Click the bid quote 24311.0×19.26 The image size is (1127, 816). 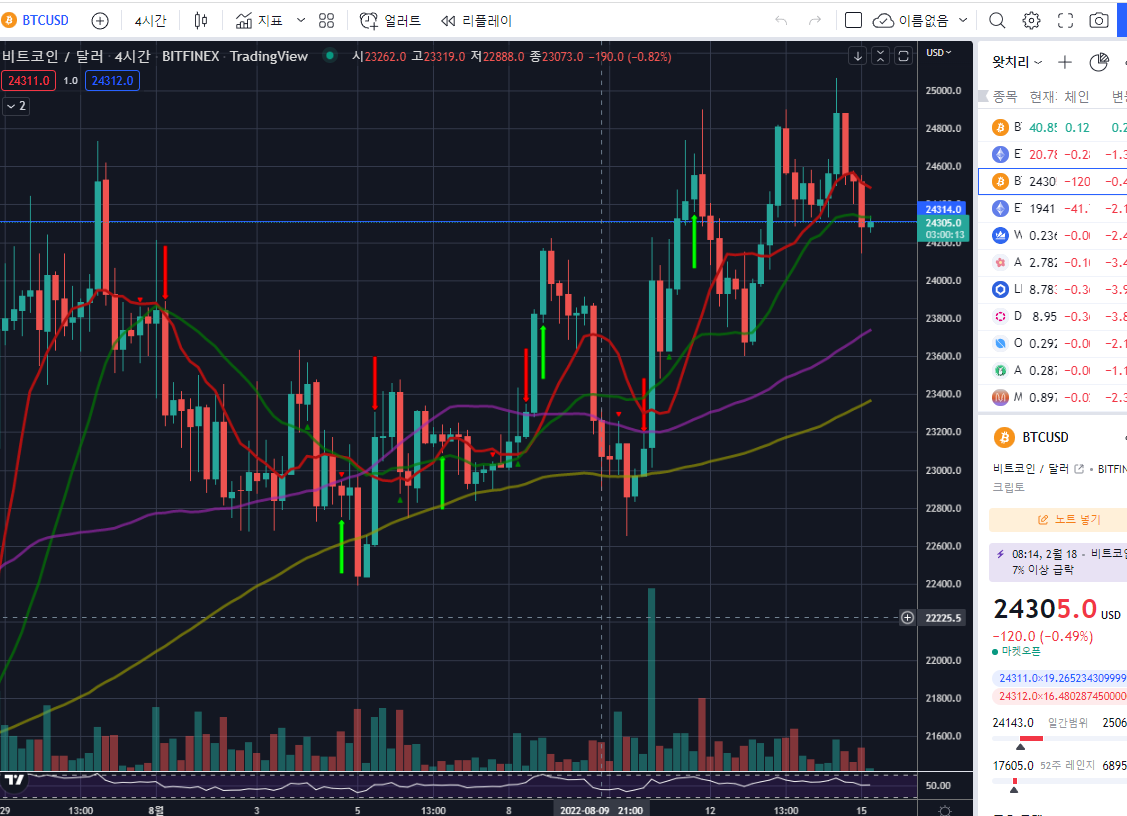(x=1059, y=678)
